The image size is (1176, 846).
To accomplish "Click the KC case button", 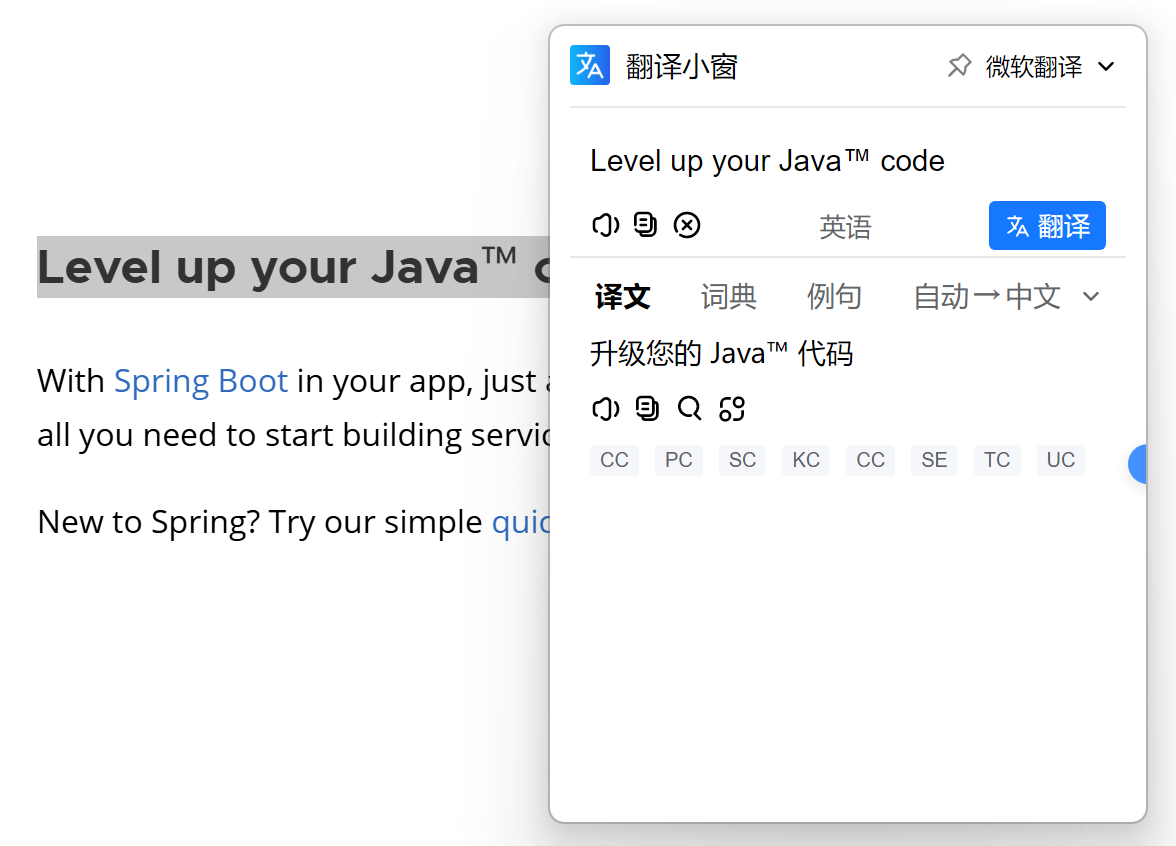I will pos(806,460).
